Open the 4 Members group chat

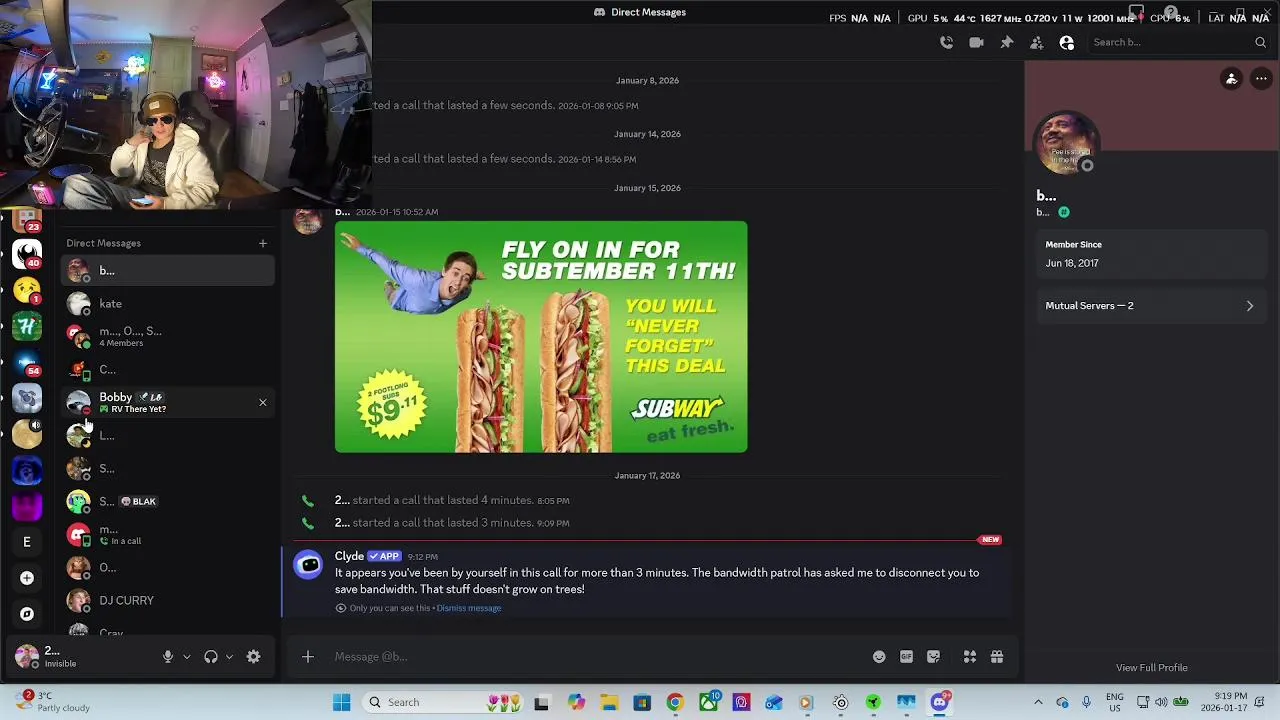pos(167,336)
